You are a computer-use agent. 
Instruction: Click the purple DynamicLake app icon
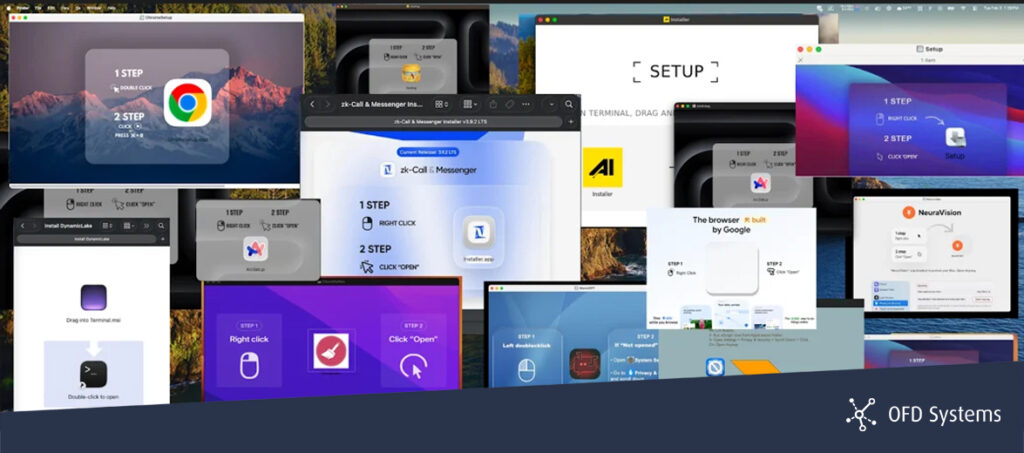[93, 297]
